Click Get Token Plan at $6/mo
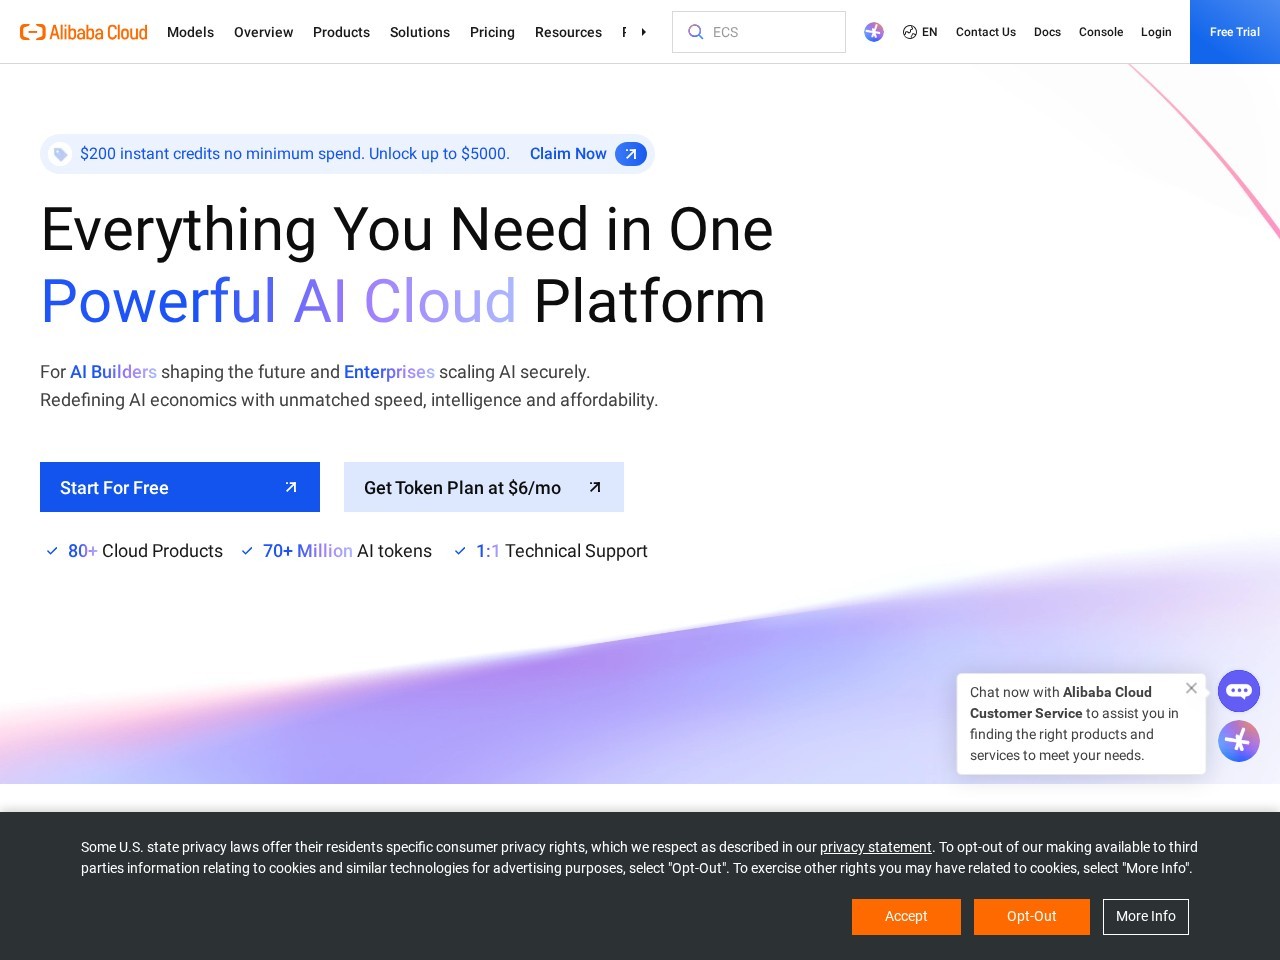Image resolution: width=1280 pixels, height=960 pixels. pos(484,487)
